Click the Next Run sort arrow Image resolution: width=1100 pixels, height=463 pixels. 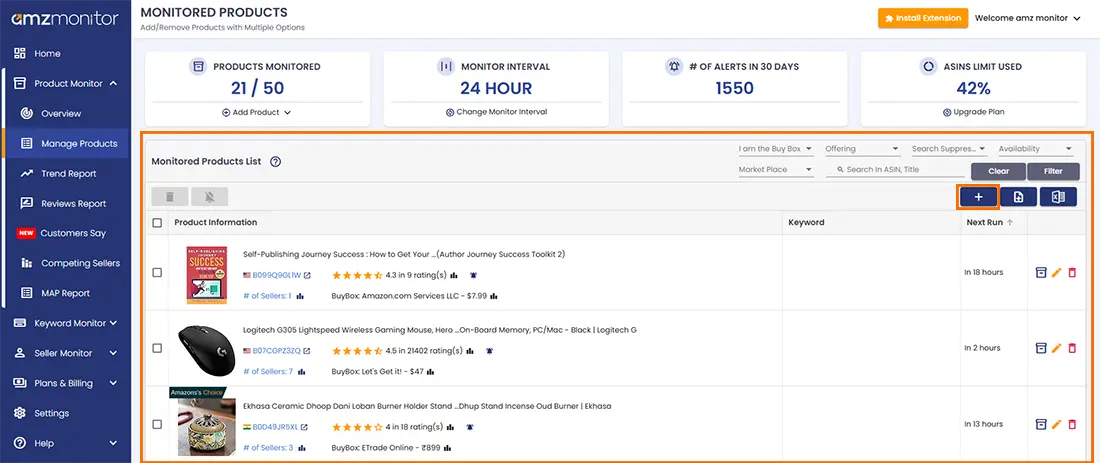click(1010, 222)
